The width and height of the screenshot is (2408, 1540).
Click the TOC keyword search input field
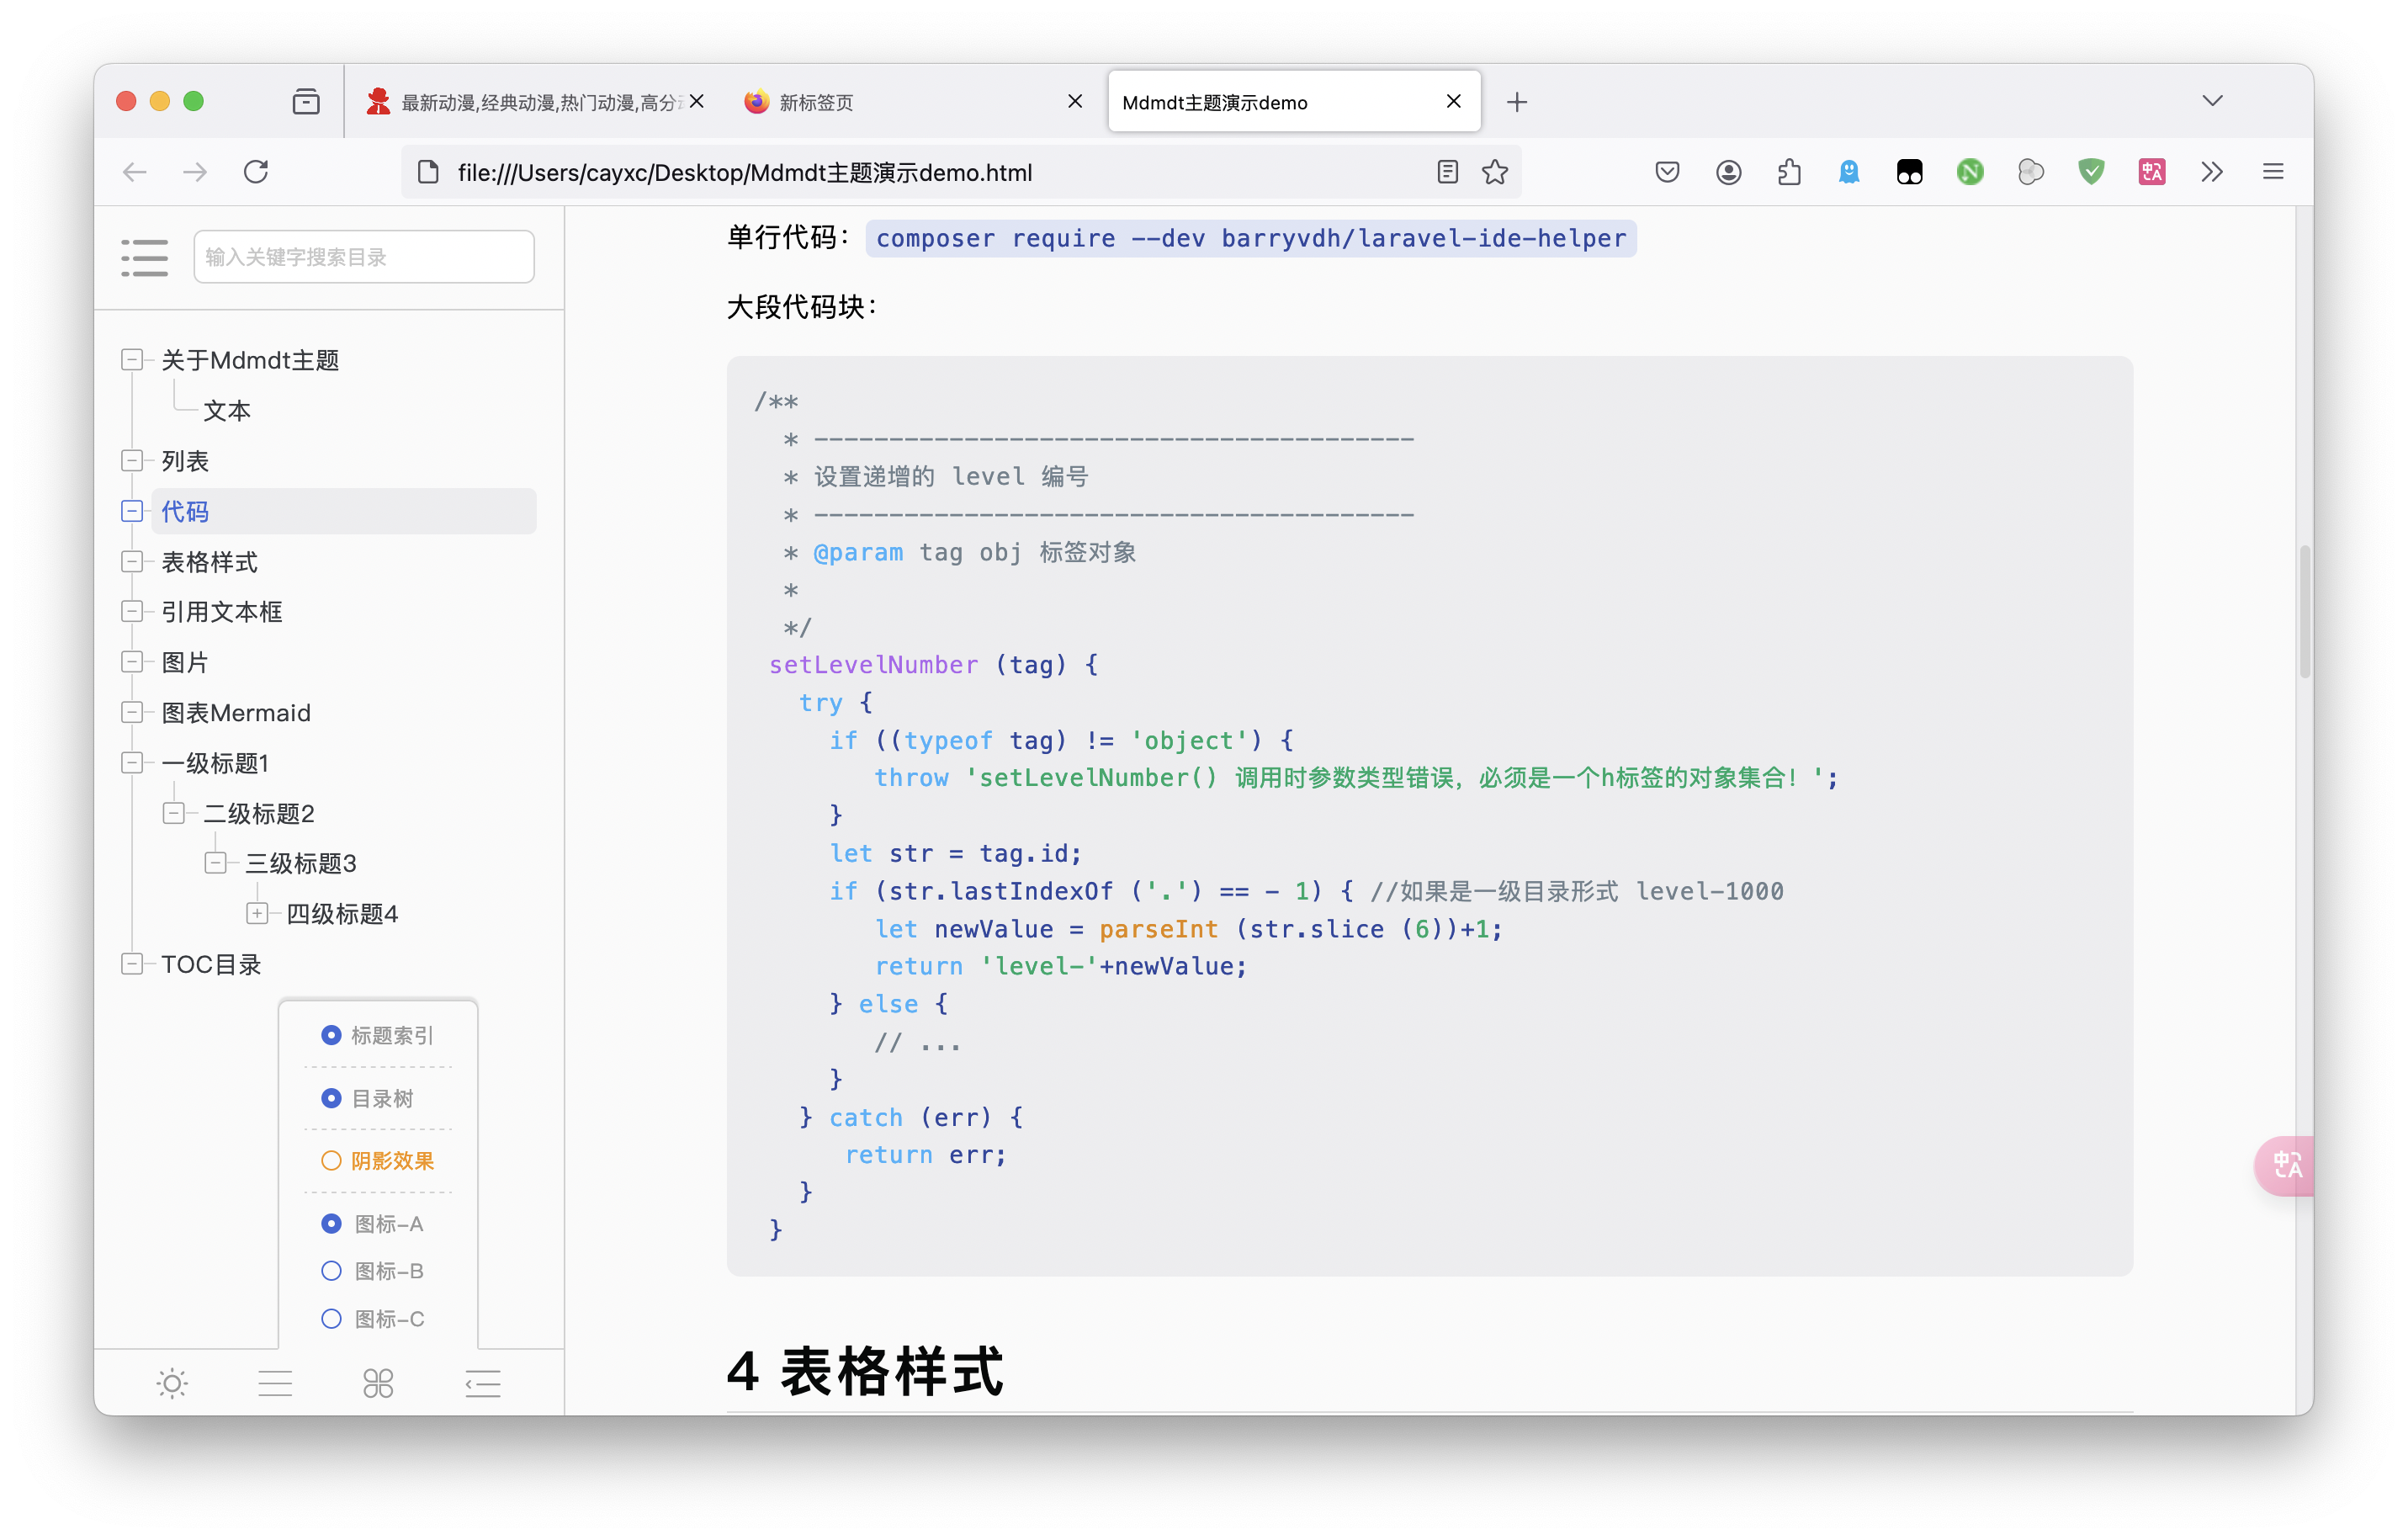pyautogui.click(x=364, y=257)
